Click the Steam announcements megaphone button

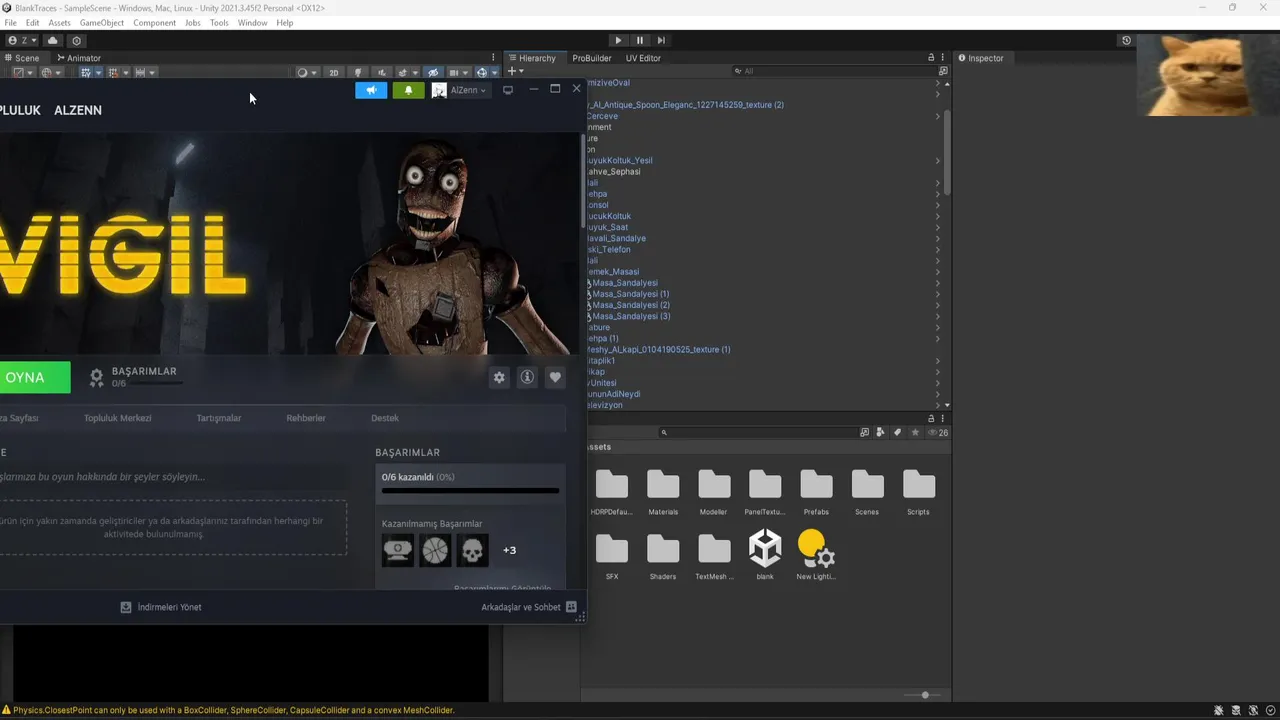coord(371,90)
